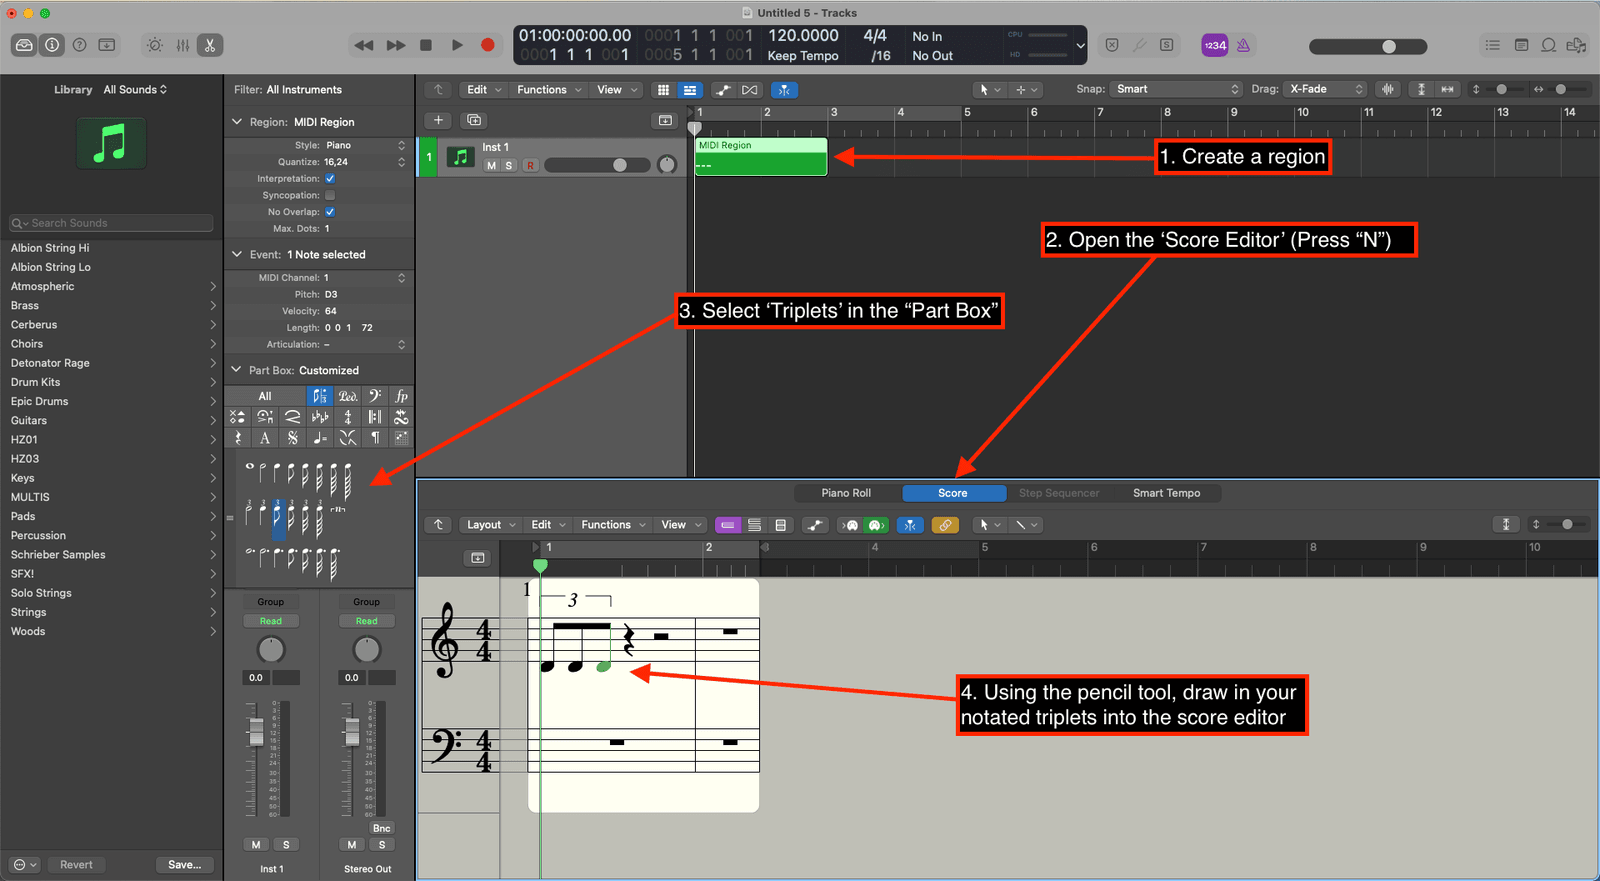Select the Tempo marks note= group
Viewport: 1600px width, 881px height.
point(320,438)
